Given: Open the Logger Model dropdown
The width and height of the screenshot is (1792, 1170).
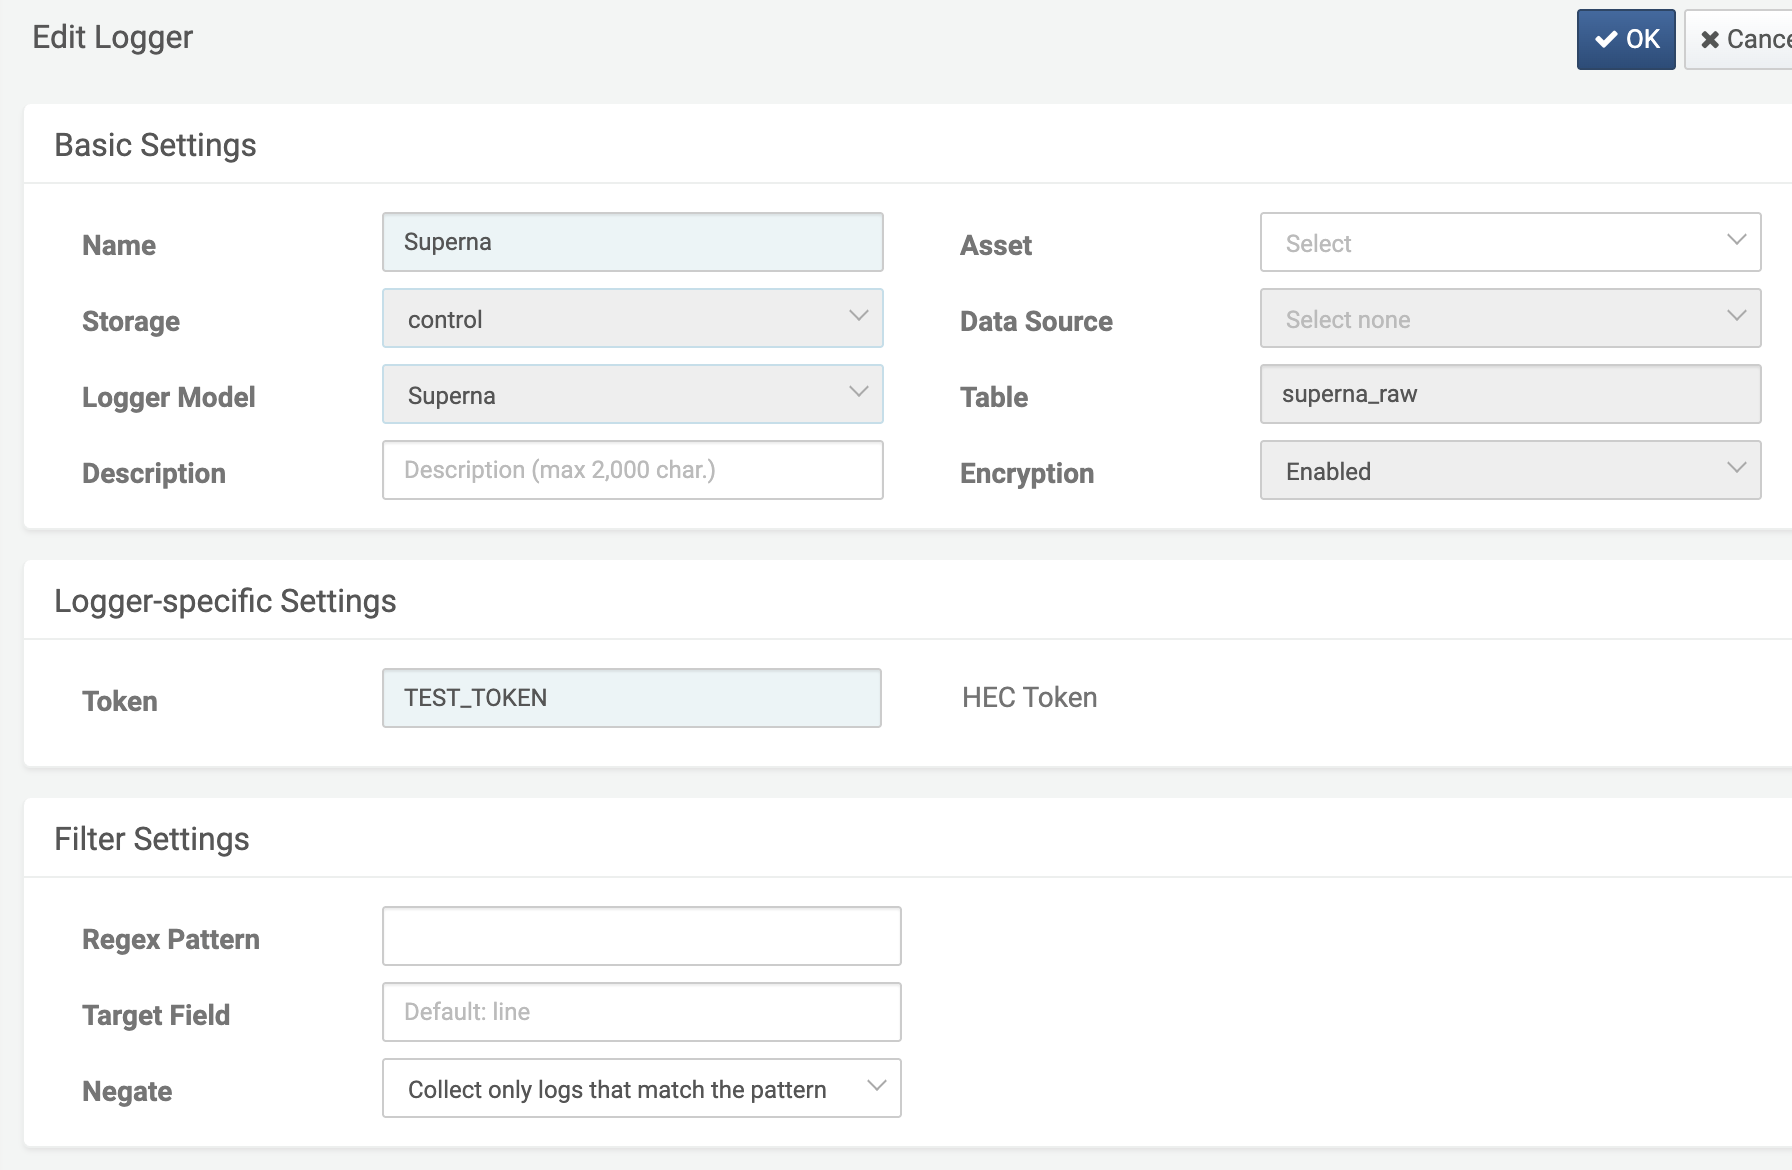Looking at the screenshot, I should click(x=633, y=394).
